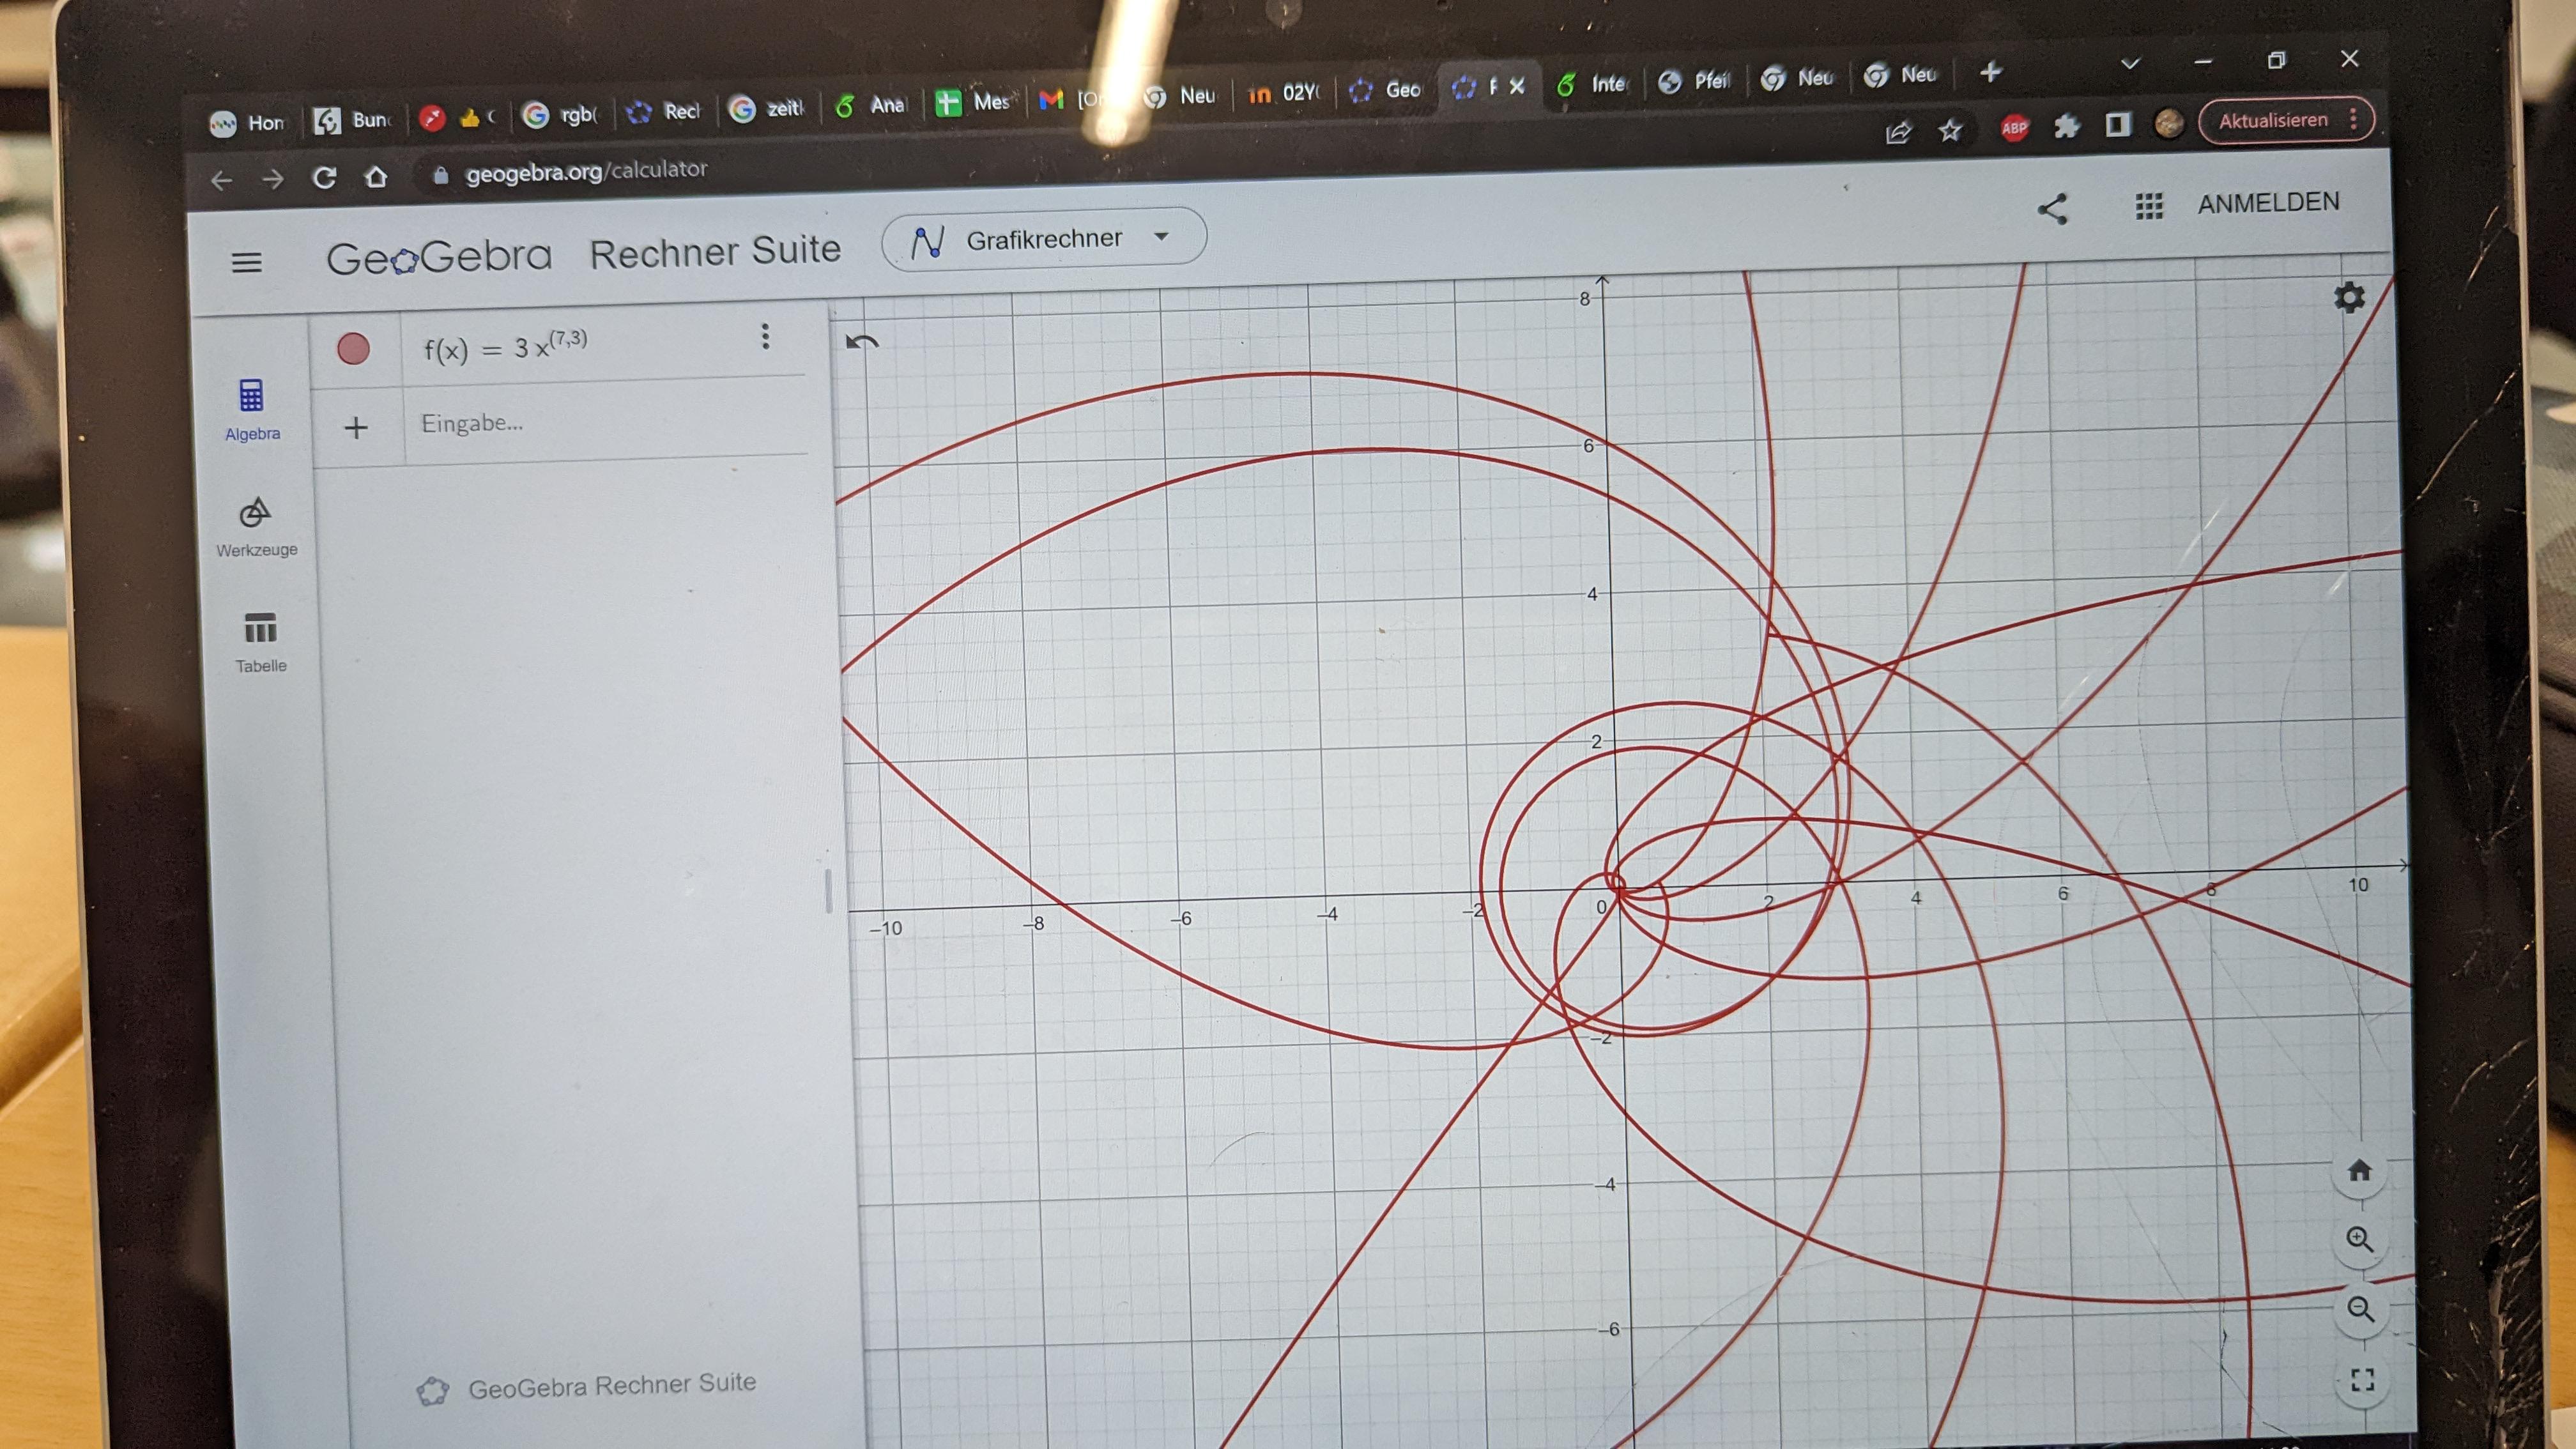Open the three-dot menu for f(x)
Viewport: 2576px width, 1449px height.
pos(765,336)
